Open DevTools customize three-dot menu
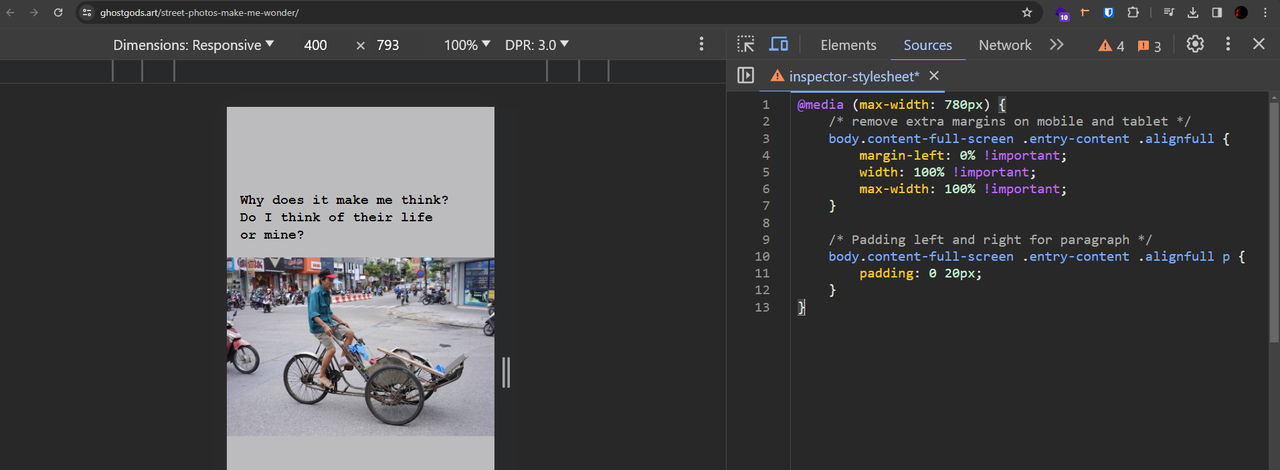Viewport: 1280px width, 470px height. (x=1229, y=44)
